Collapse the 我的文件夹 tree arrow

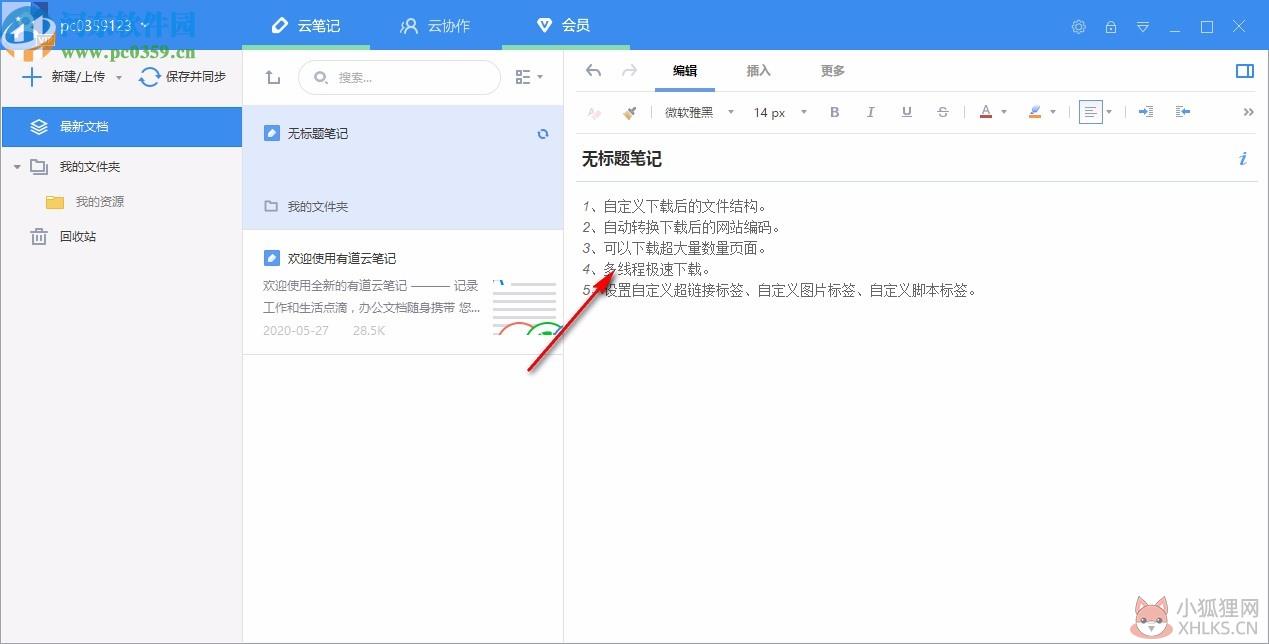click(17, 167)
